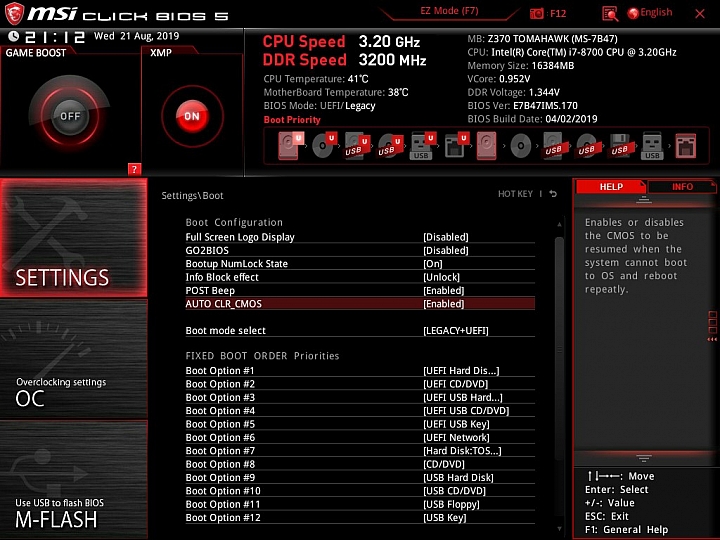Viewport: 720px width, 540px height.
Task: Select Boot Option #6 [UEFI Network]
Action: pyautogui.click(x=360, y=437)
